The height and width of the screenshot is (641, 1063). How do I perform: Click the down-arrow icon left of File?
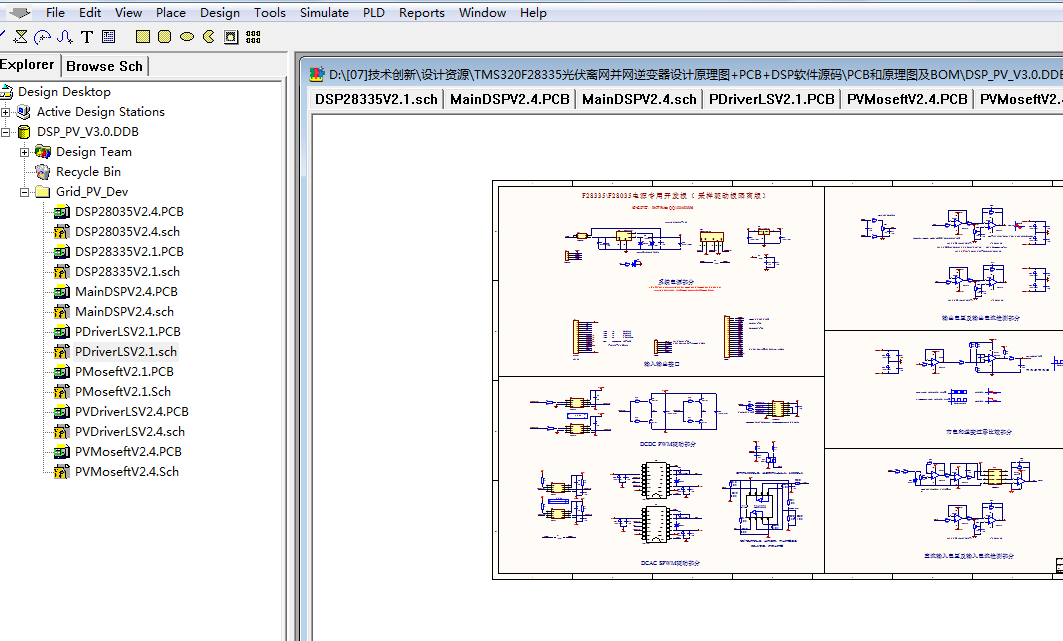19,12
